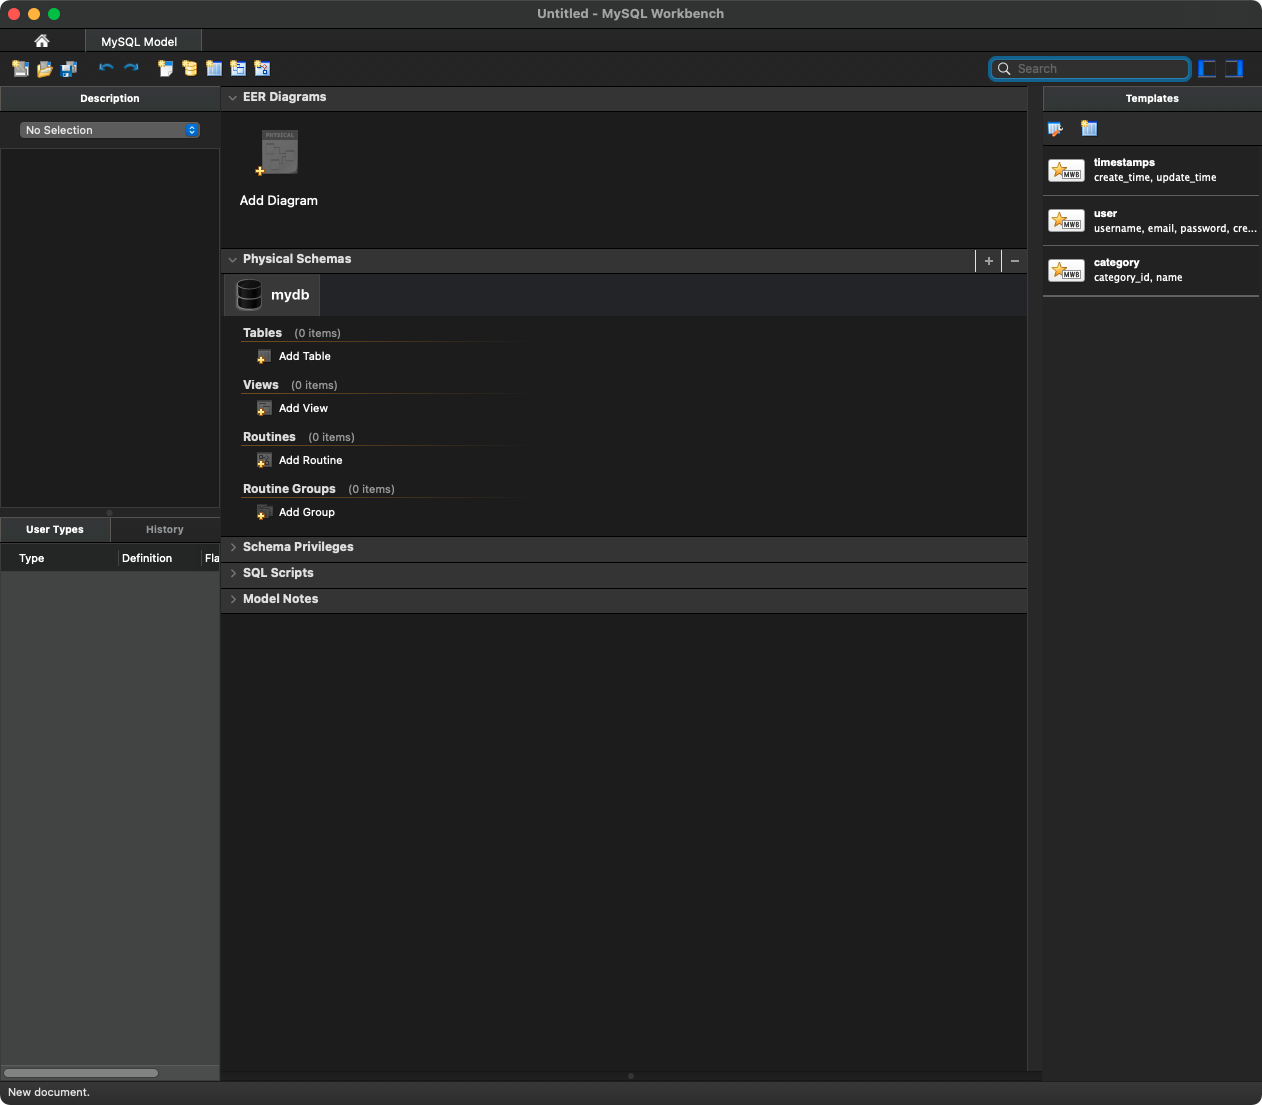Select the user template
Image resolution: width=1262 pixels, height=1105 pixels.
click(1151, 221)
